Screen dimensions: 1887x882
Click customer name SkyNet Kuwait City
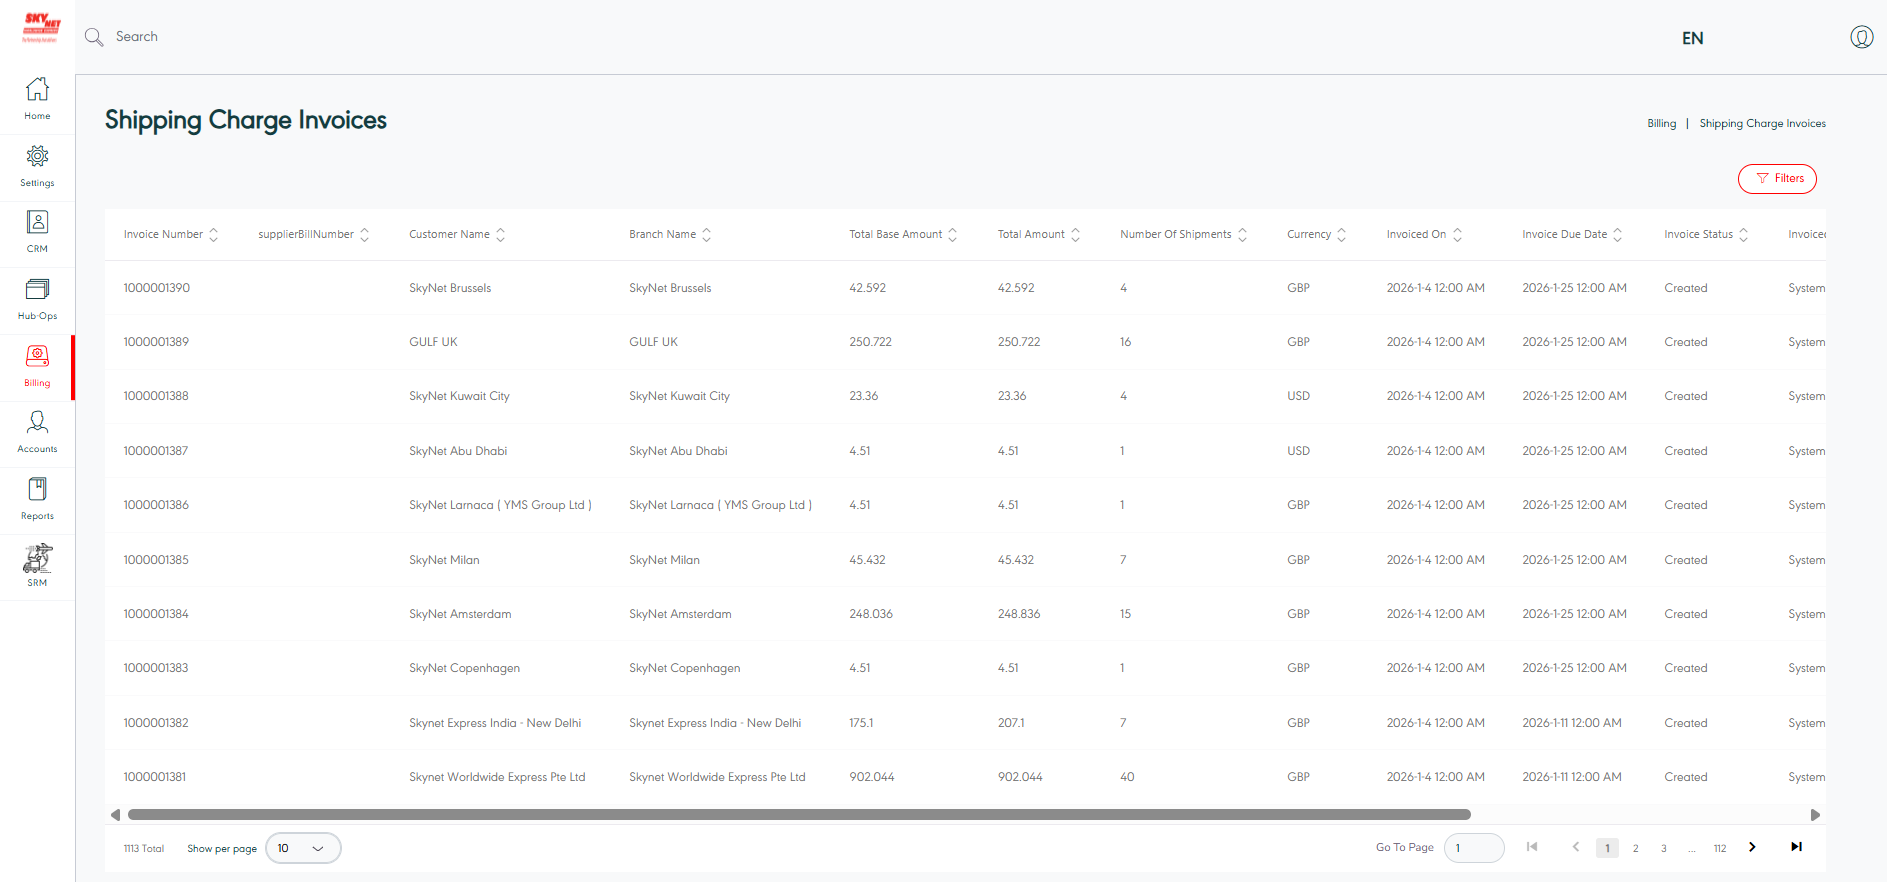point(459,396)
